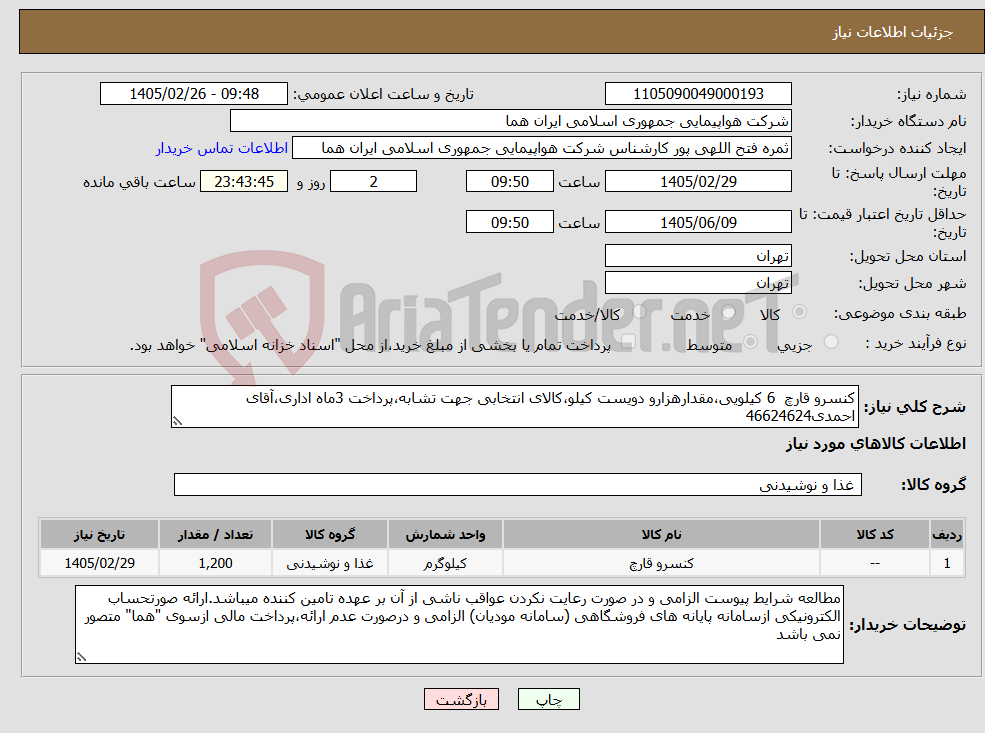
Task: Click the کنسرو قارچ table cell
Action: (661, 563)
